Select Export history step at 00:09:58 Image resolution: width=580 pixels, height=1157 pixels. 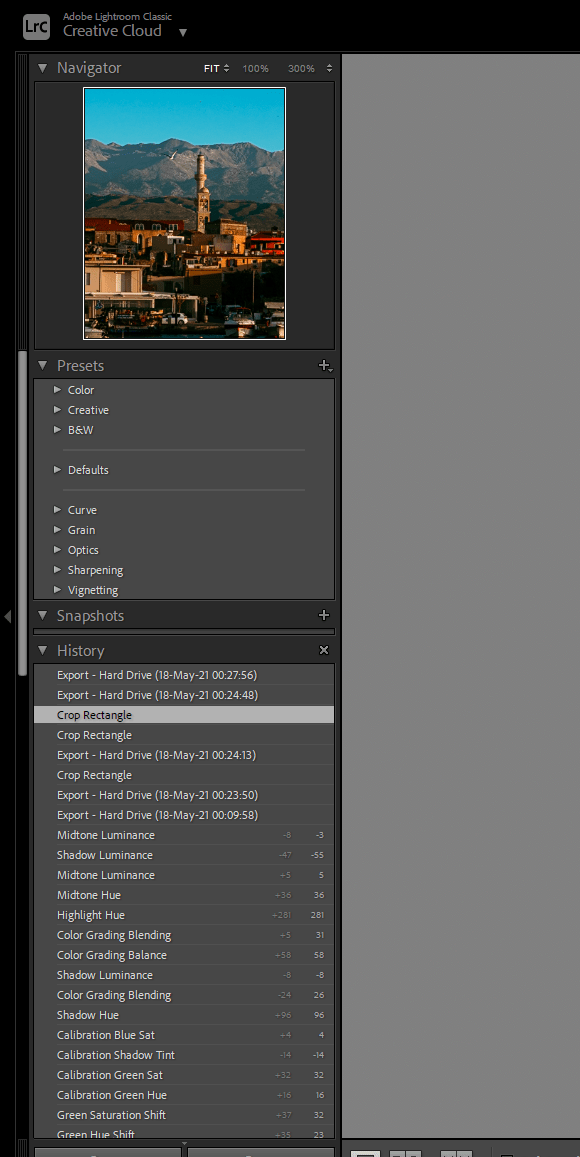184,815
